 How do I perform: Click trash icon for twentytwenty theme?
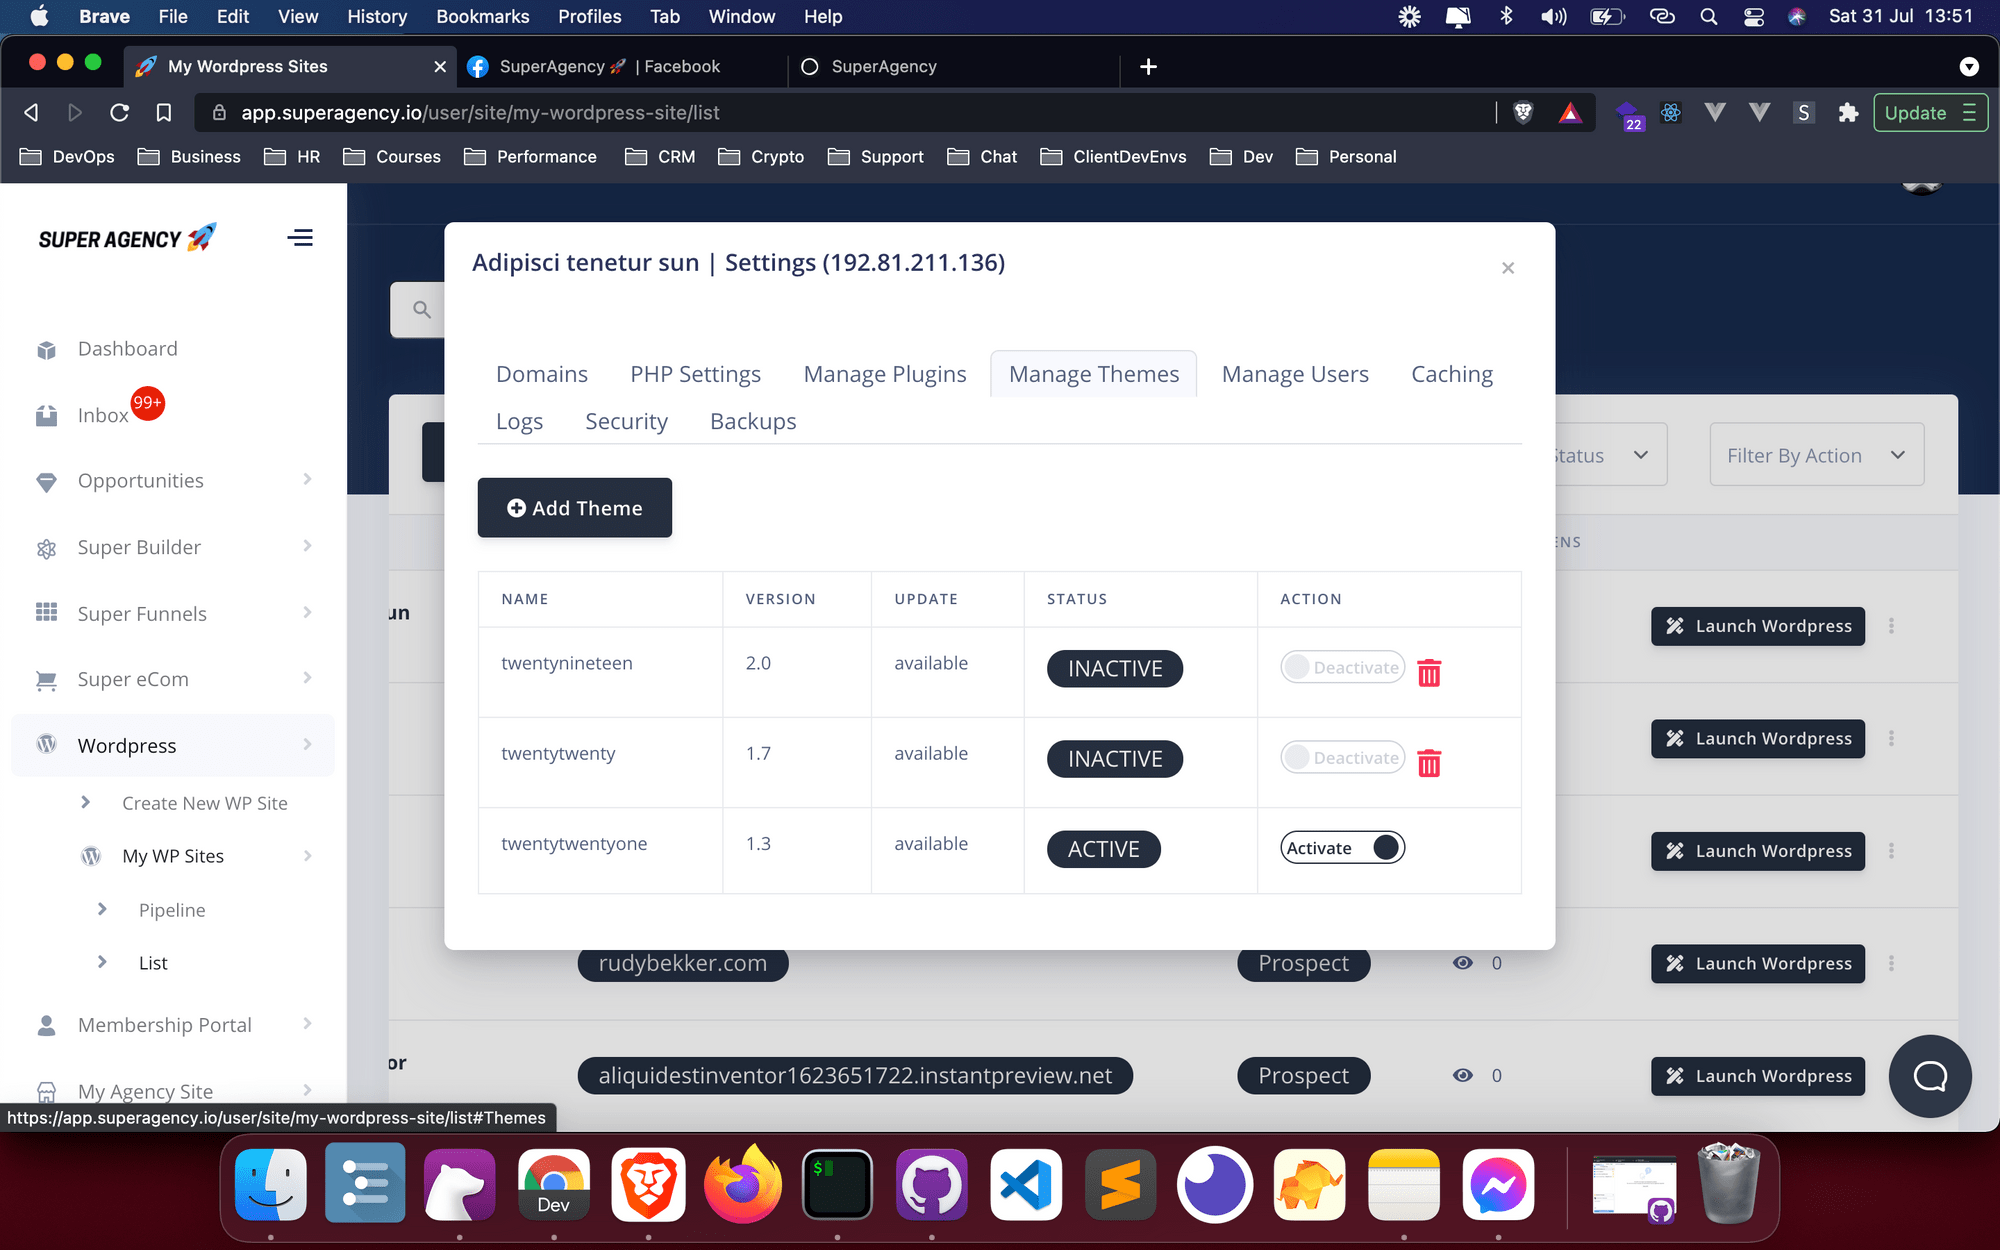(x=1429, y=763)
